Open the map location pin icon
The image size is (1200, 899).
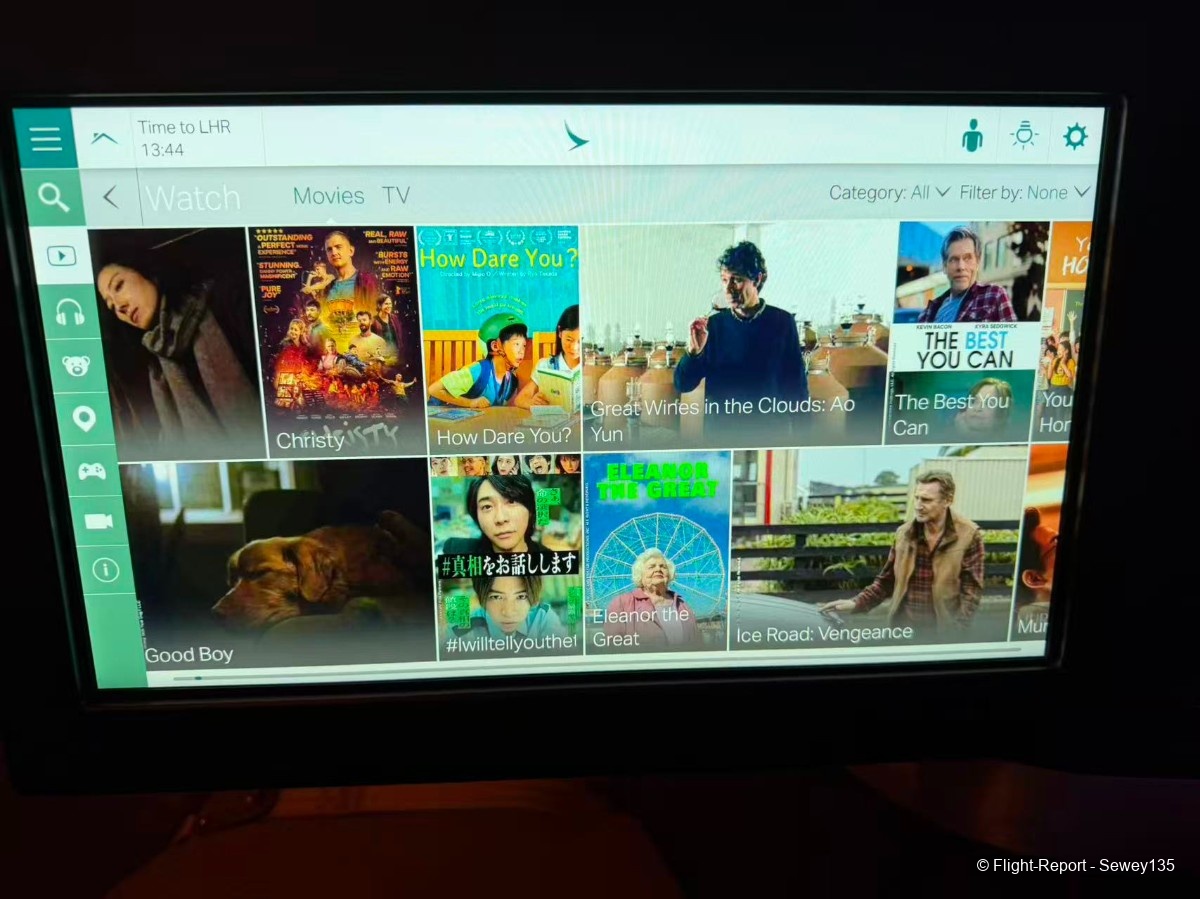(84, 419)
